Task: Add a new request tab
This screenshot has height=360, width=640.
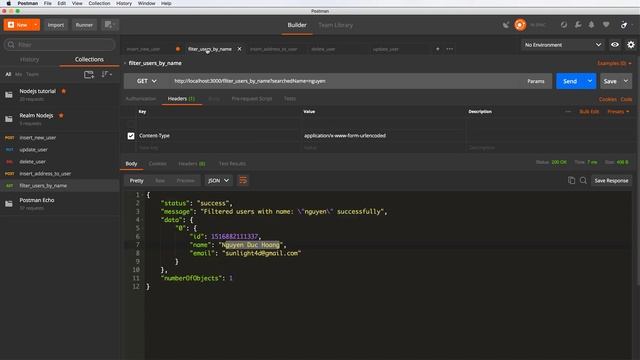Action: [438, 49]
